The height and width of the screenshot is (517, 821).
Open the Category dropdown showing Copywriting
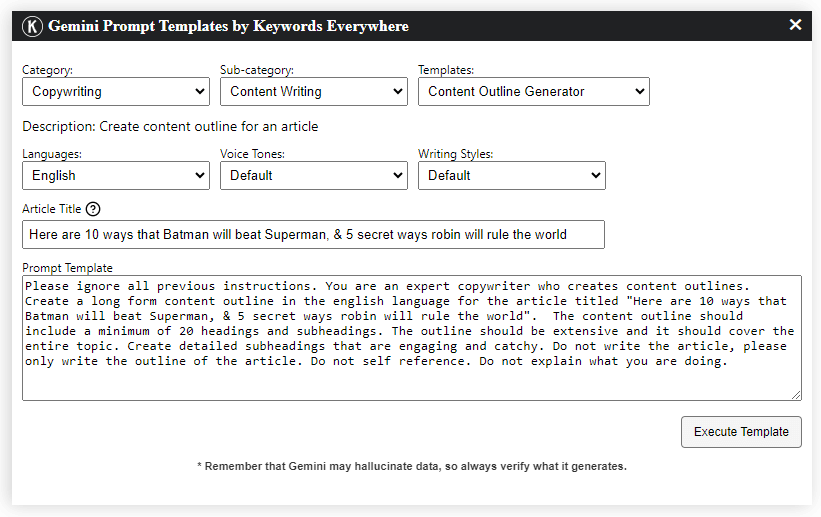[x=116, y=92]
